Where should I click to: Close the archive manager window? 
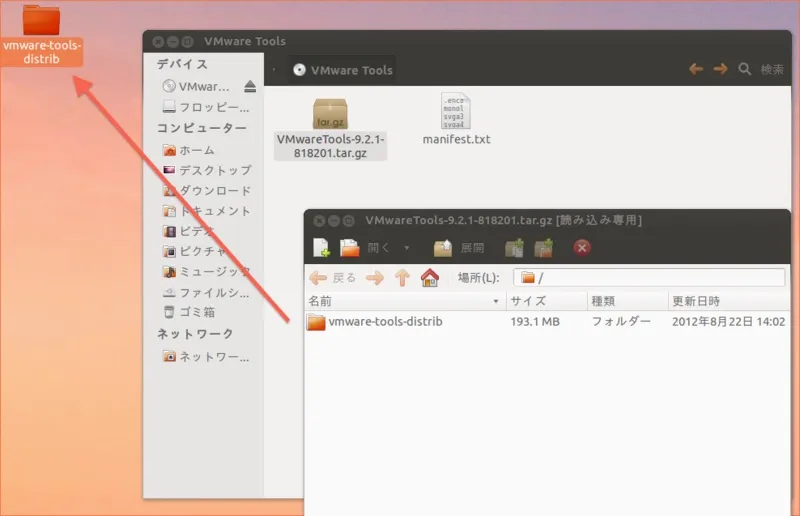[x=319, y=220]
